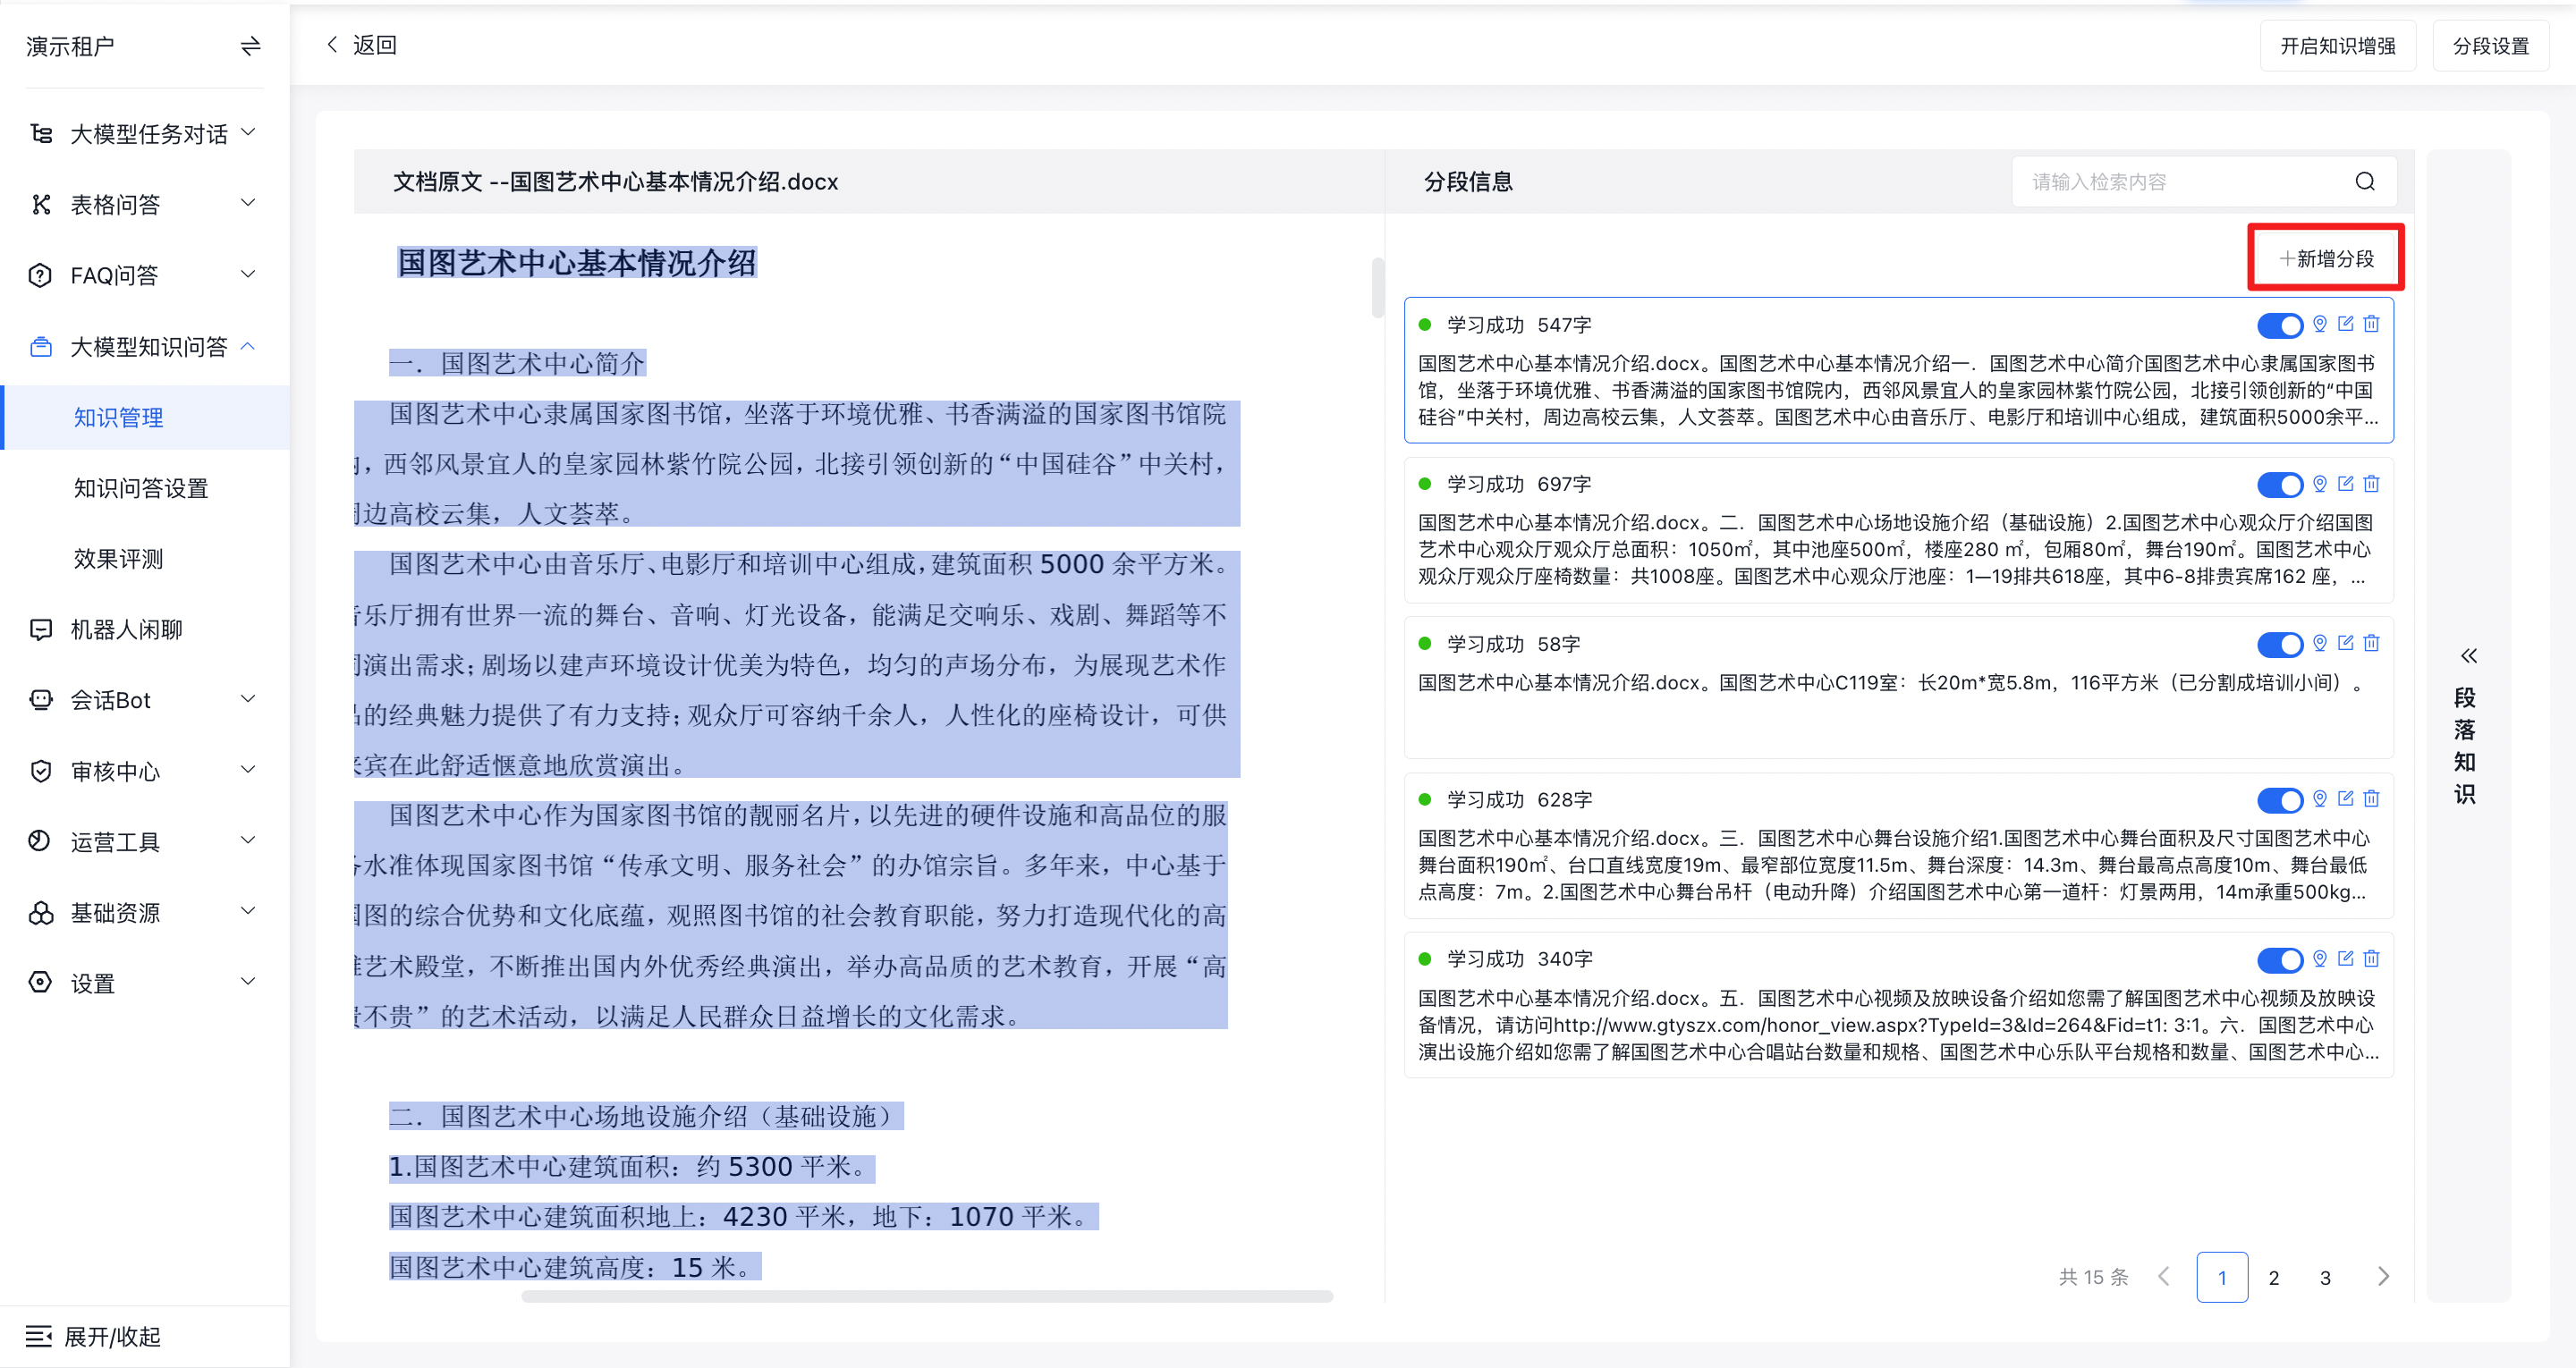Viewport: 2576px width, 1368px height.
Task: Click the 展开/收起 sidebar collapse icon
Action: (39, 1336)
